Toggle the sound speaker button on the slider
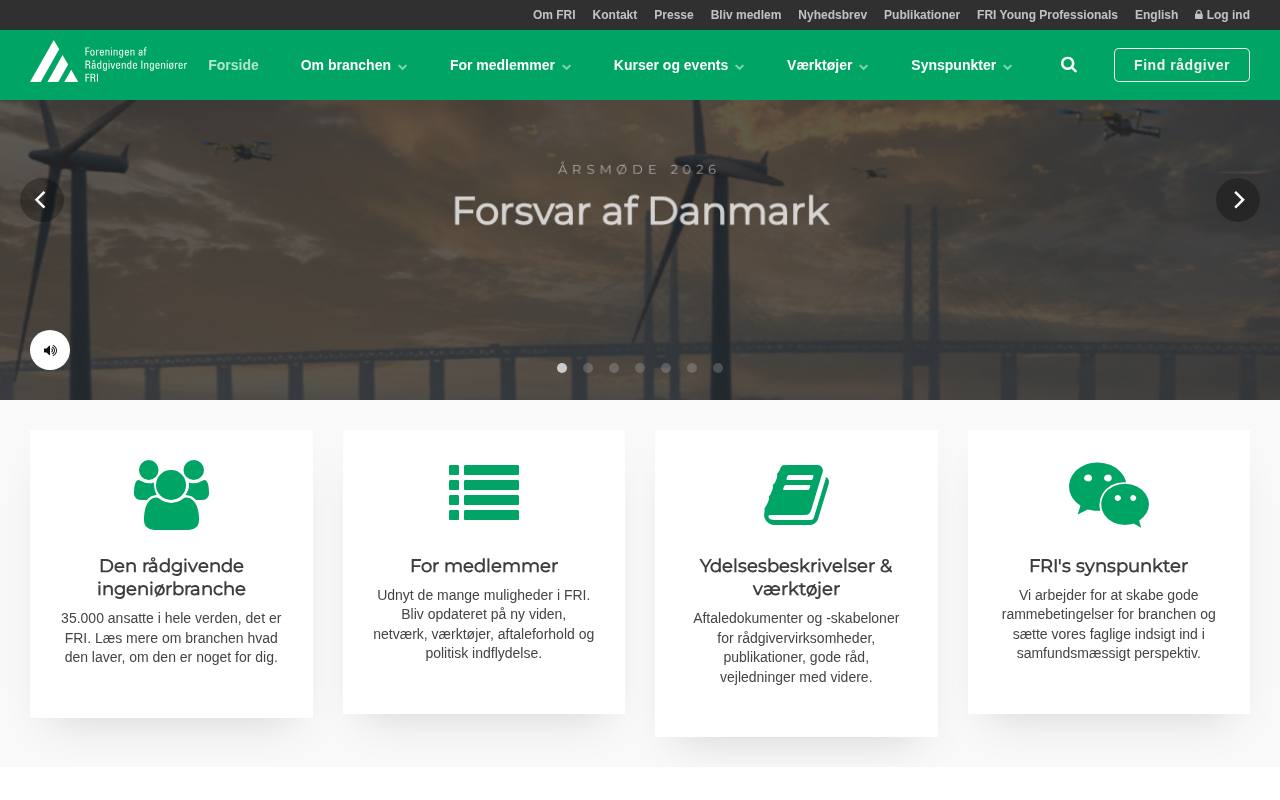1280x800 pixels. click(x=50, y=350)
